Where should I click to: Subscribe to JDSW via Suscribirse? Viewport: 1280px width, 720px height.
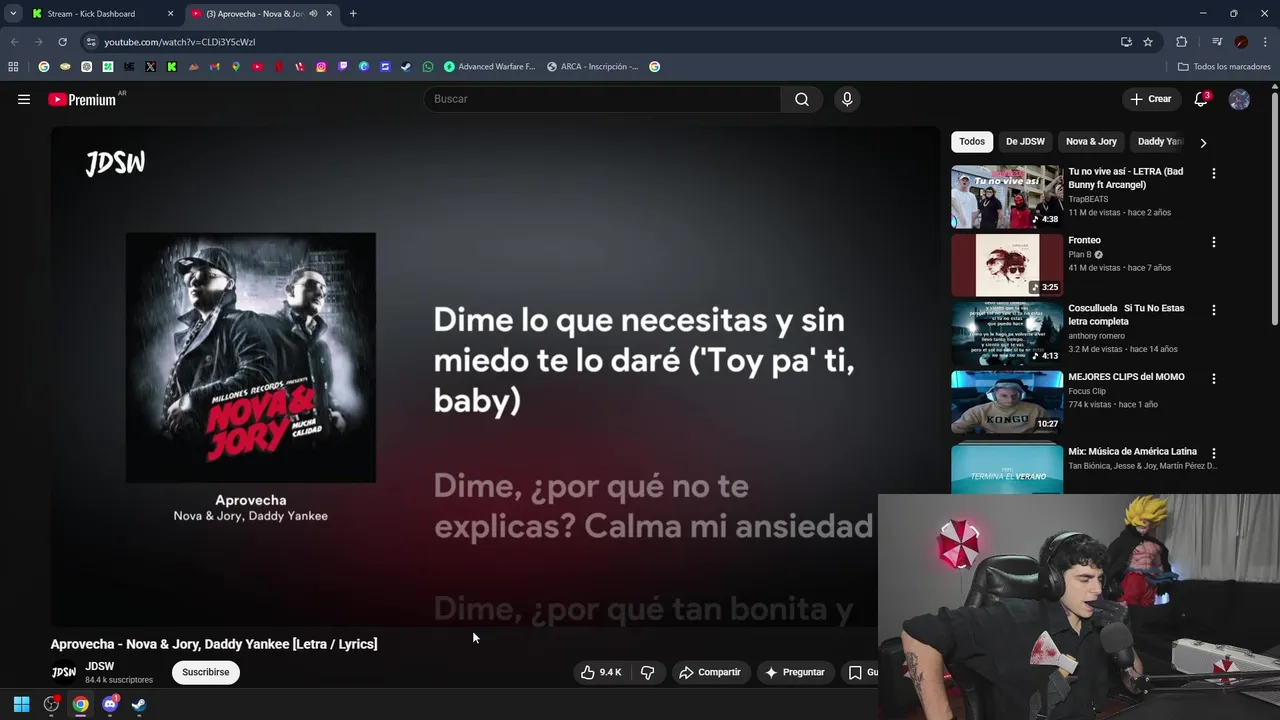coord(206,672)
